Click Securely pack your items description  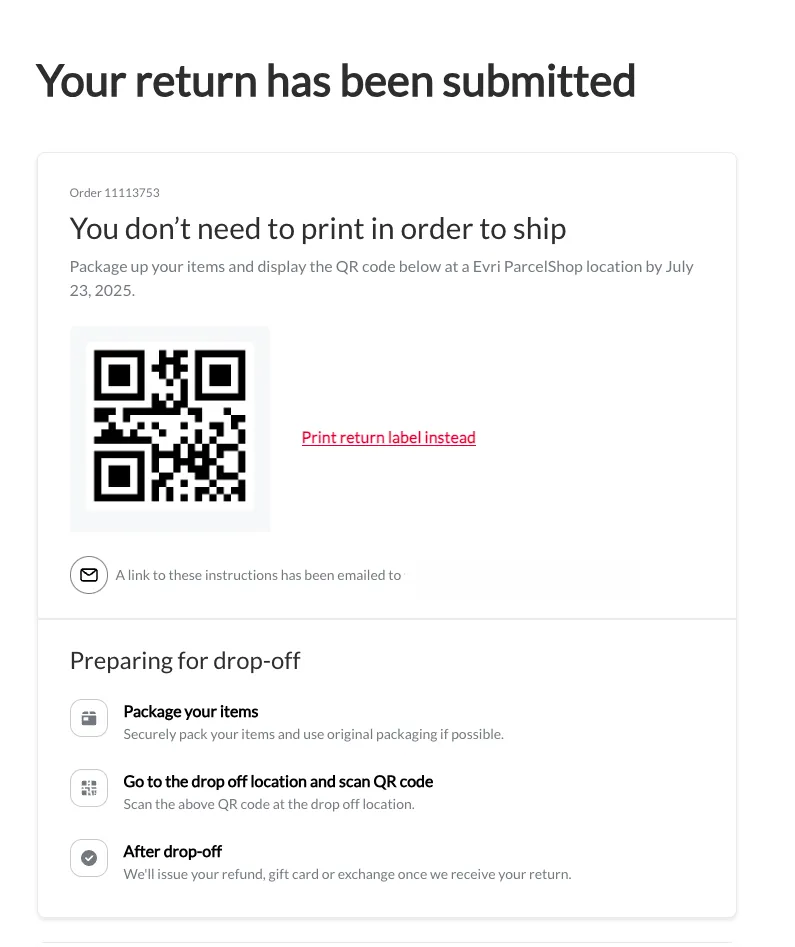(314, 734)
